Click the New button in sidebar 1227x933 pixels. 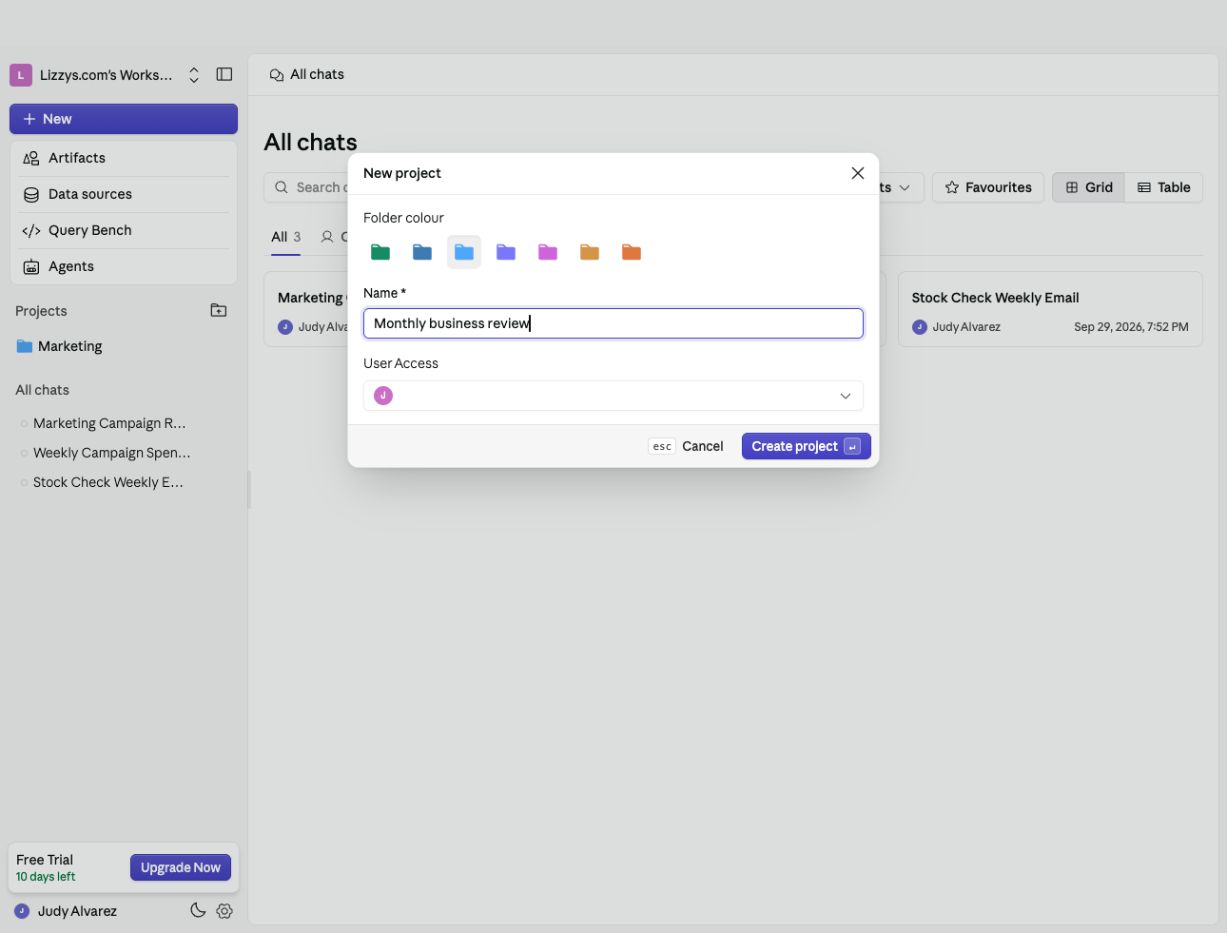(x=124, y=119)
